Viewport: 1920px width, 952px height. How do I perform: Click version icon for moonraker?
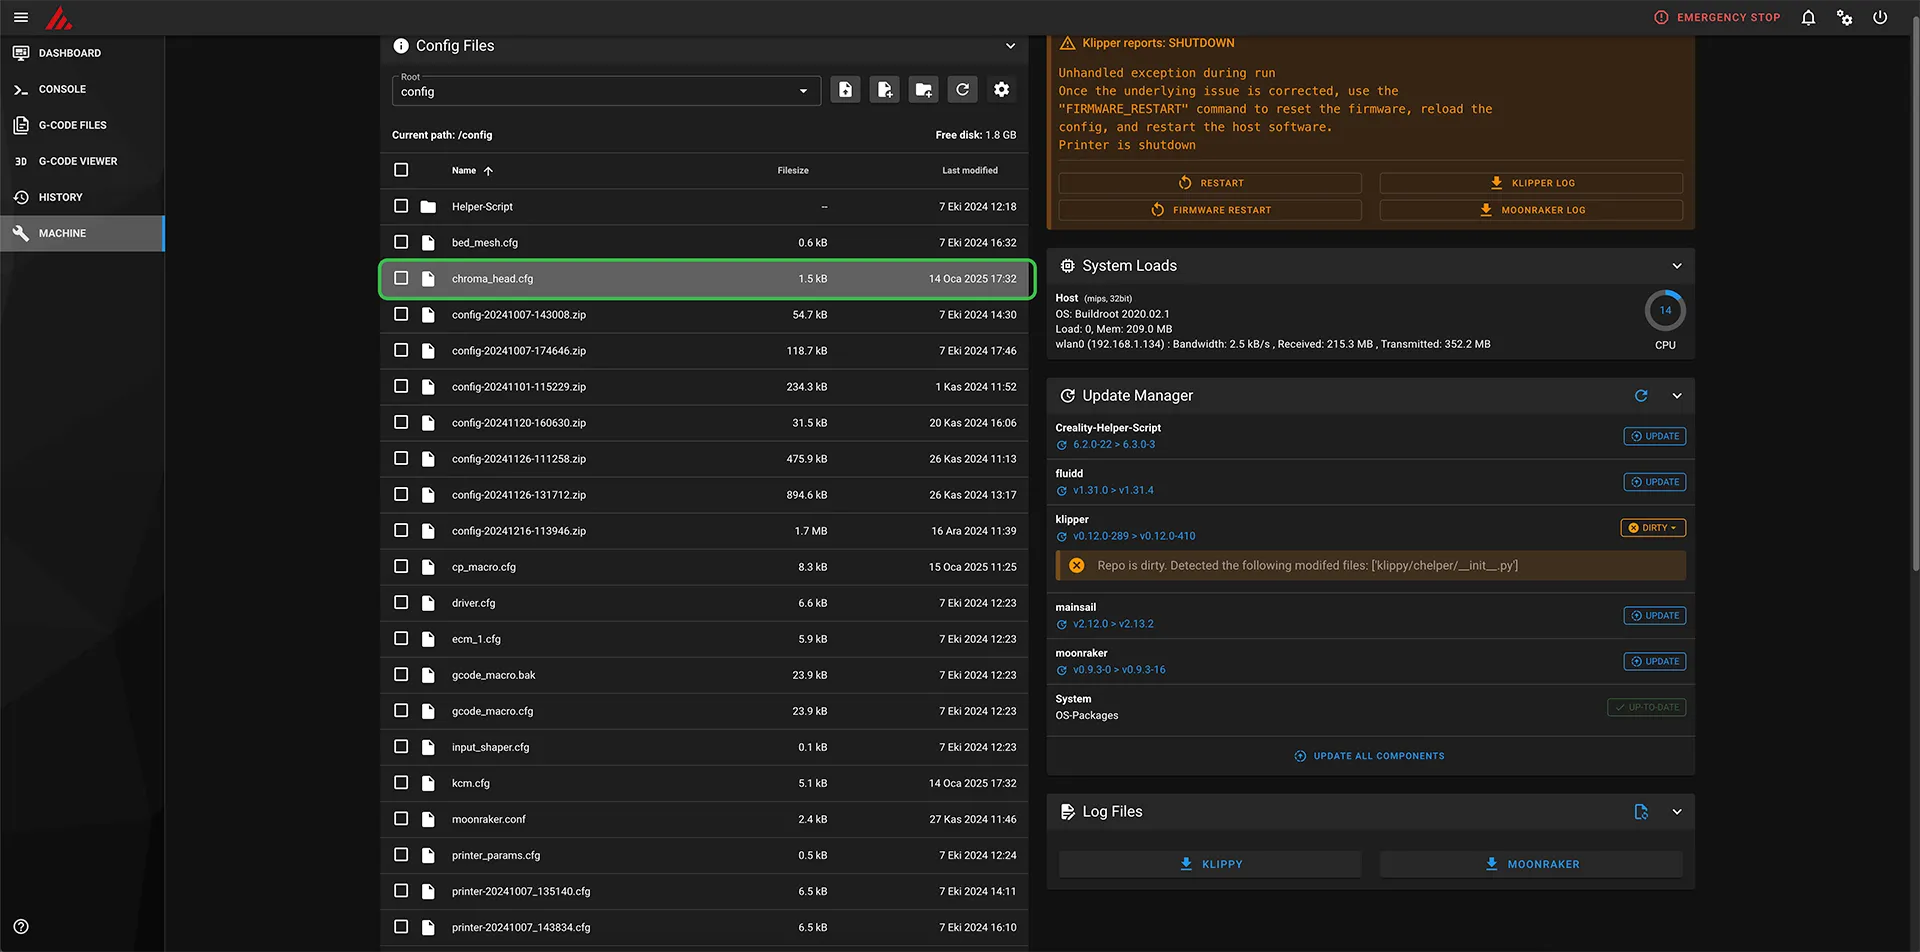coord(1061,671)
